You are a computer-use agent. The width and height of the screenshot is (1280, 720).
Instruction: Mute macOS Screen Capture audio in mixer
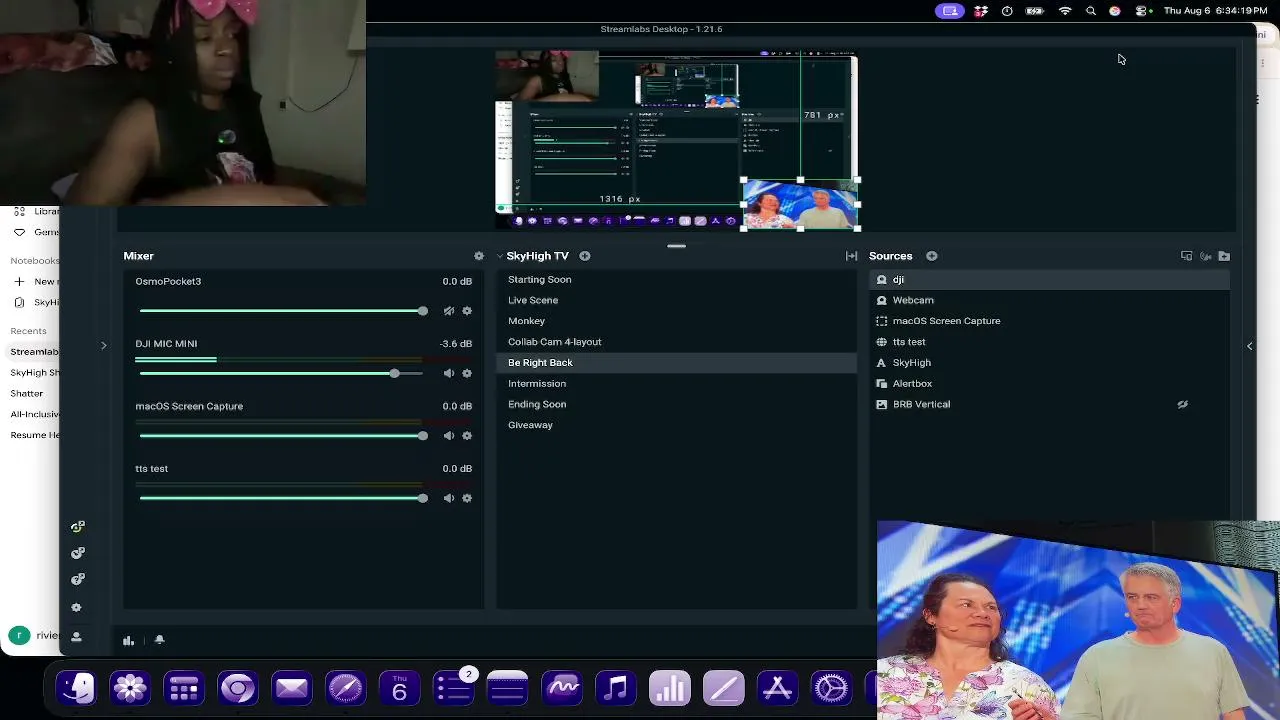point(449,436)
